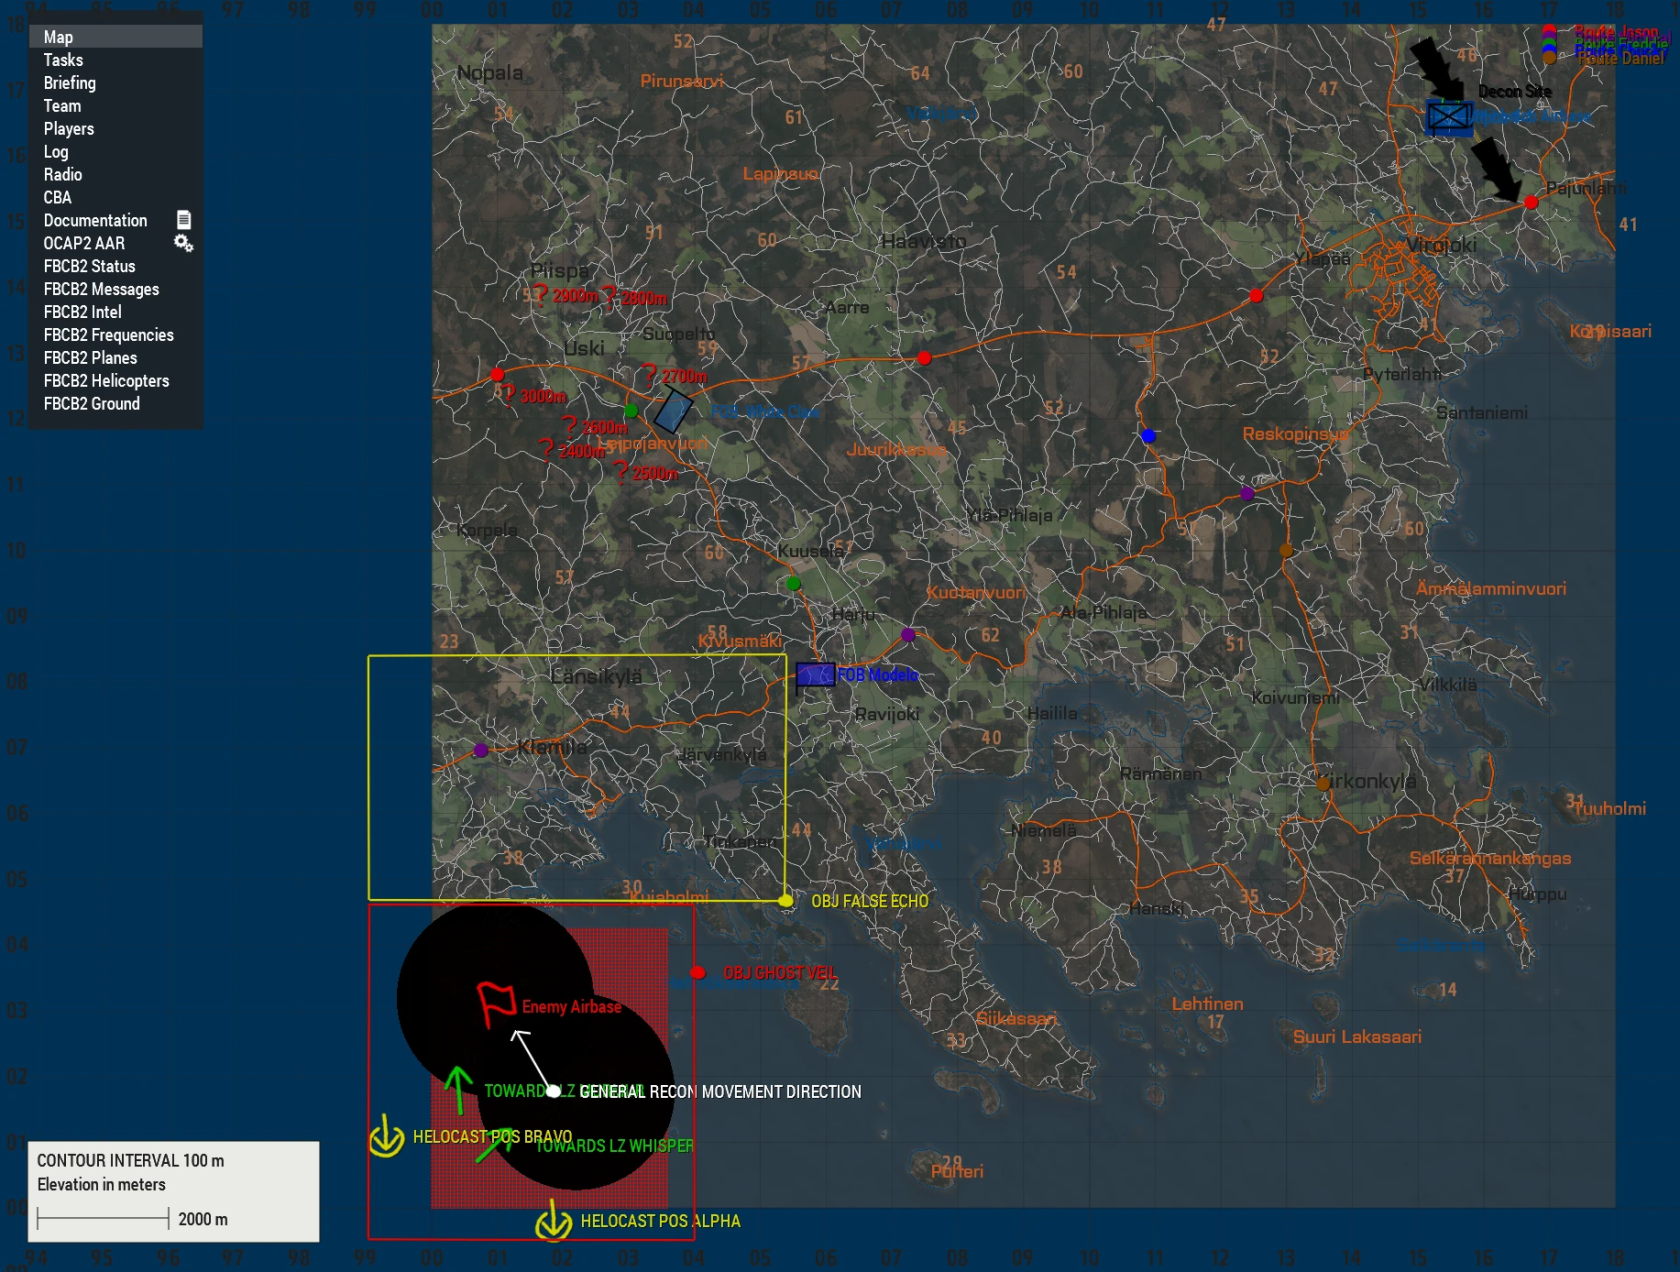This screenshot has width=1680, height=1272.
Task: Open the Briefing section
Action: (x=70, y=83)
